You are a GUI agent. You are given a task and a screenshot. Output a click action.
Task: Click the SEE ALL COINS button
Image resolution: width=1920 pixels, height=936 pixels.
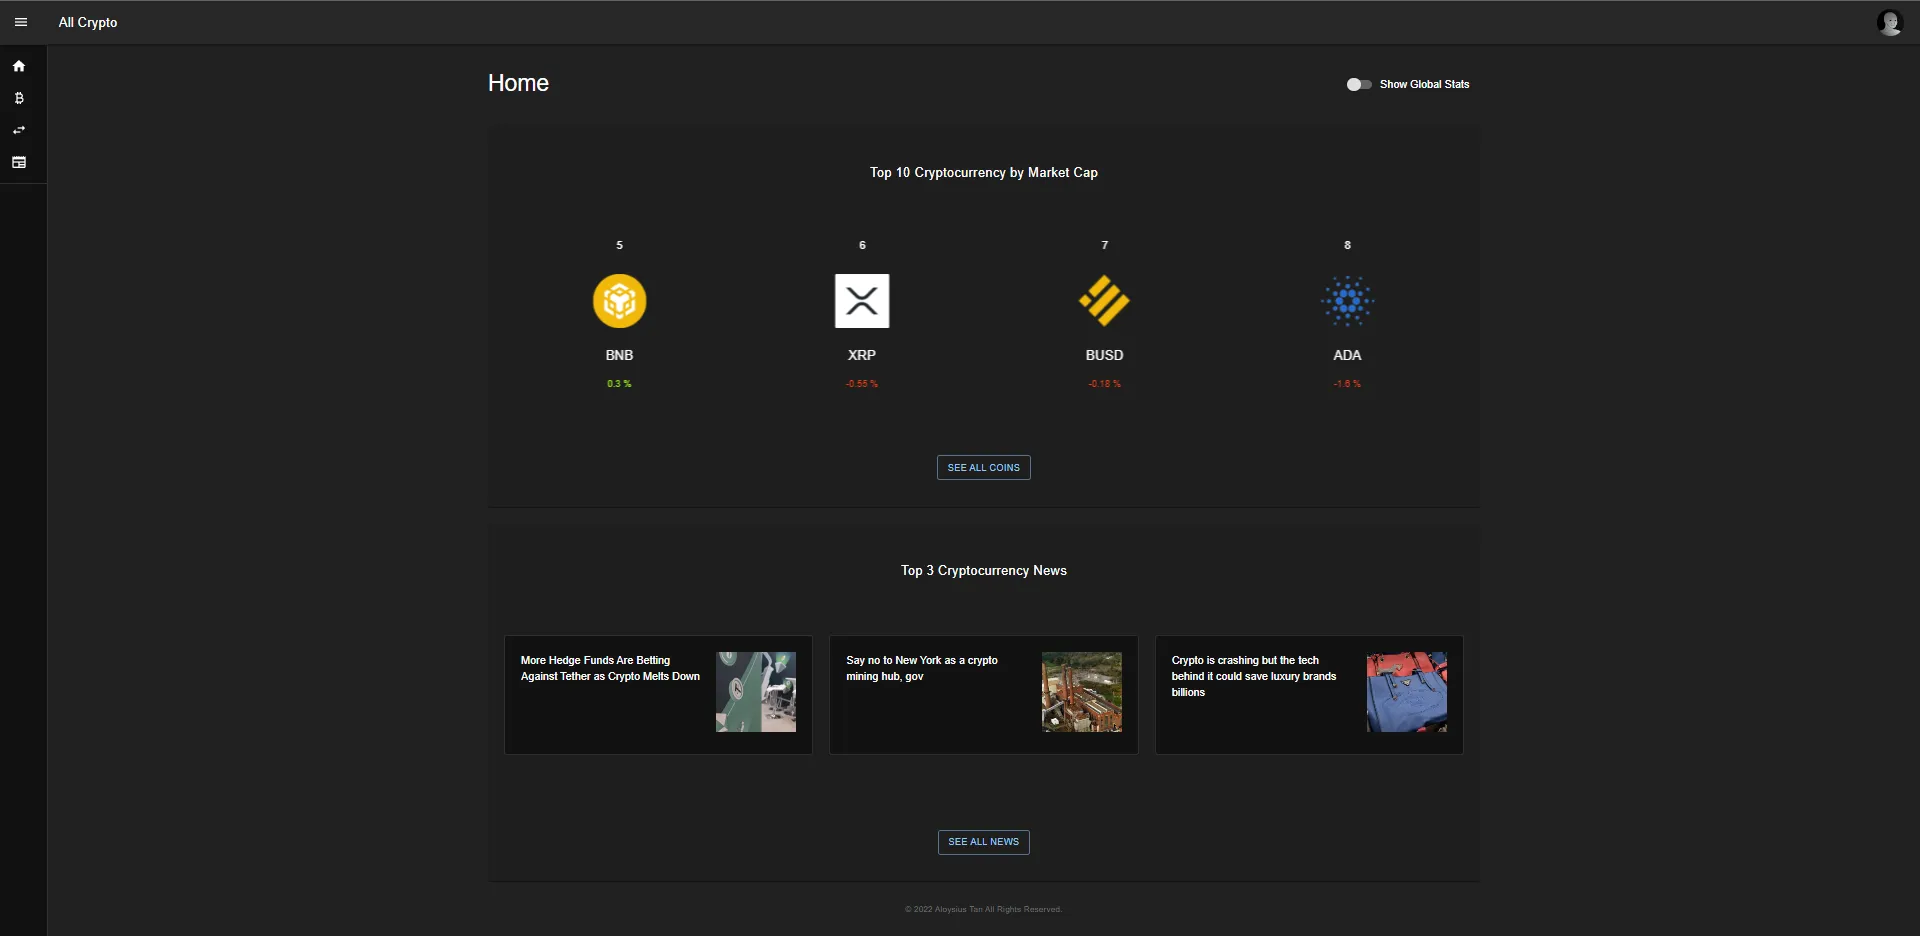[983, 467]
